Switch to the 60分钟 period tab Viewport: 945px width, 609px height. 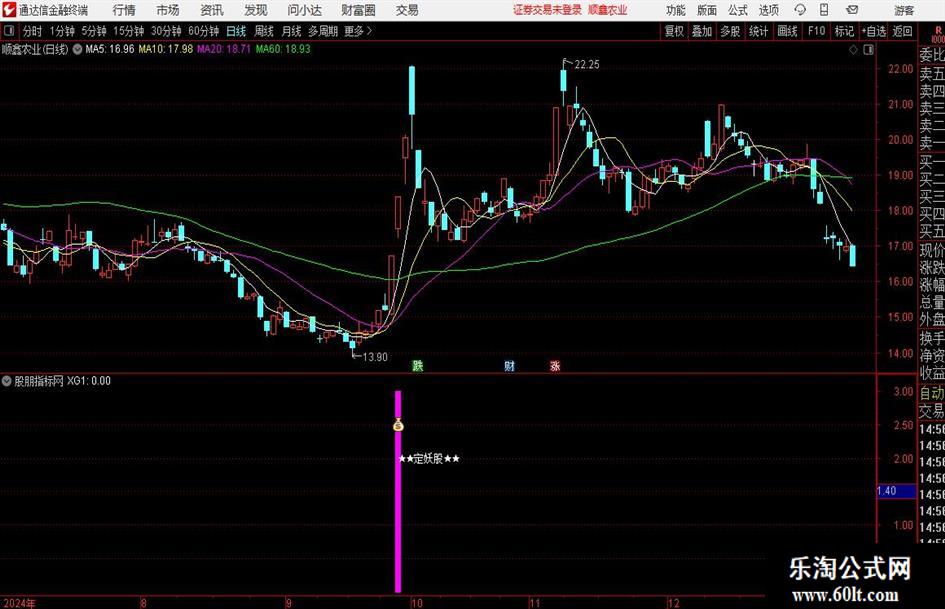coord(203,31)
